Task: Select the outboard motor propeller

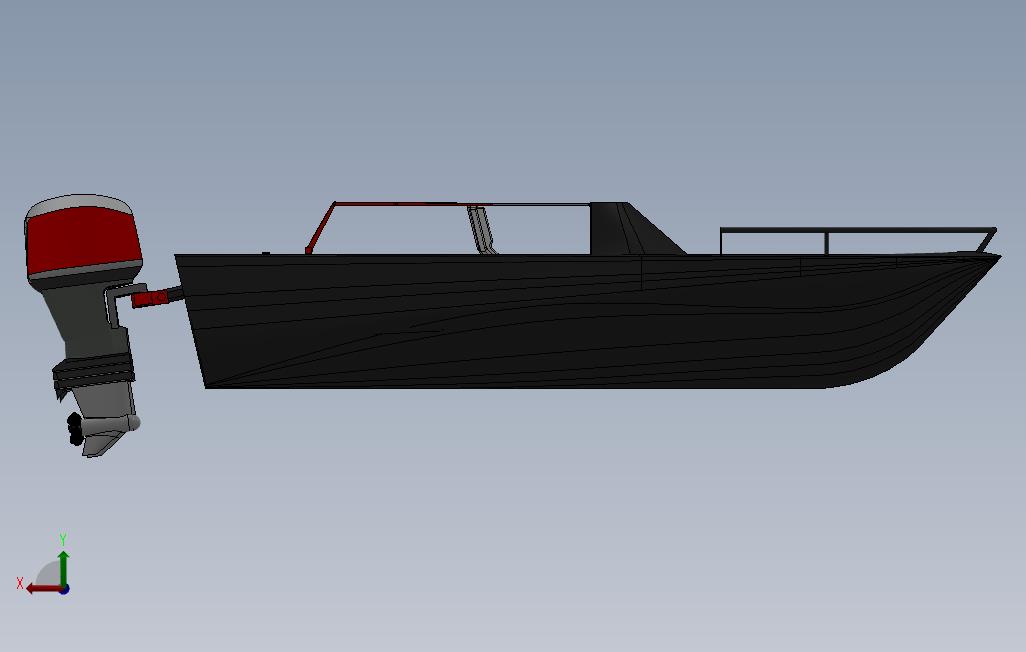Action: tap(75, 429)
